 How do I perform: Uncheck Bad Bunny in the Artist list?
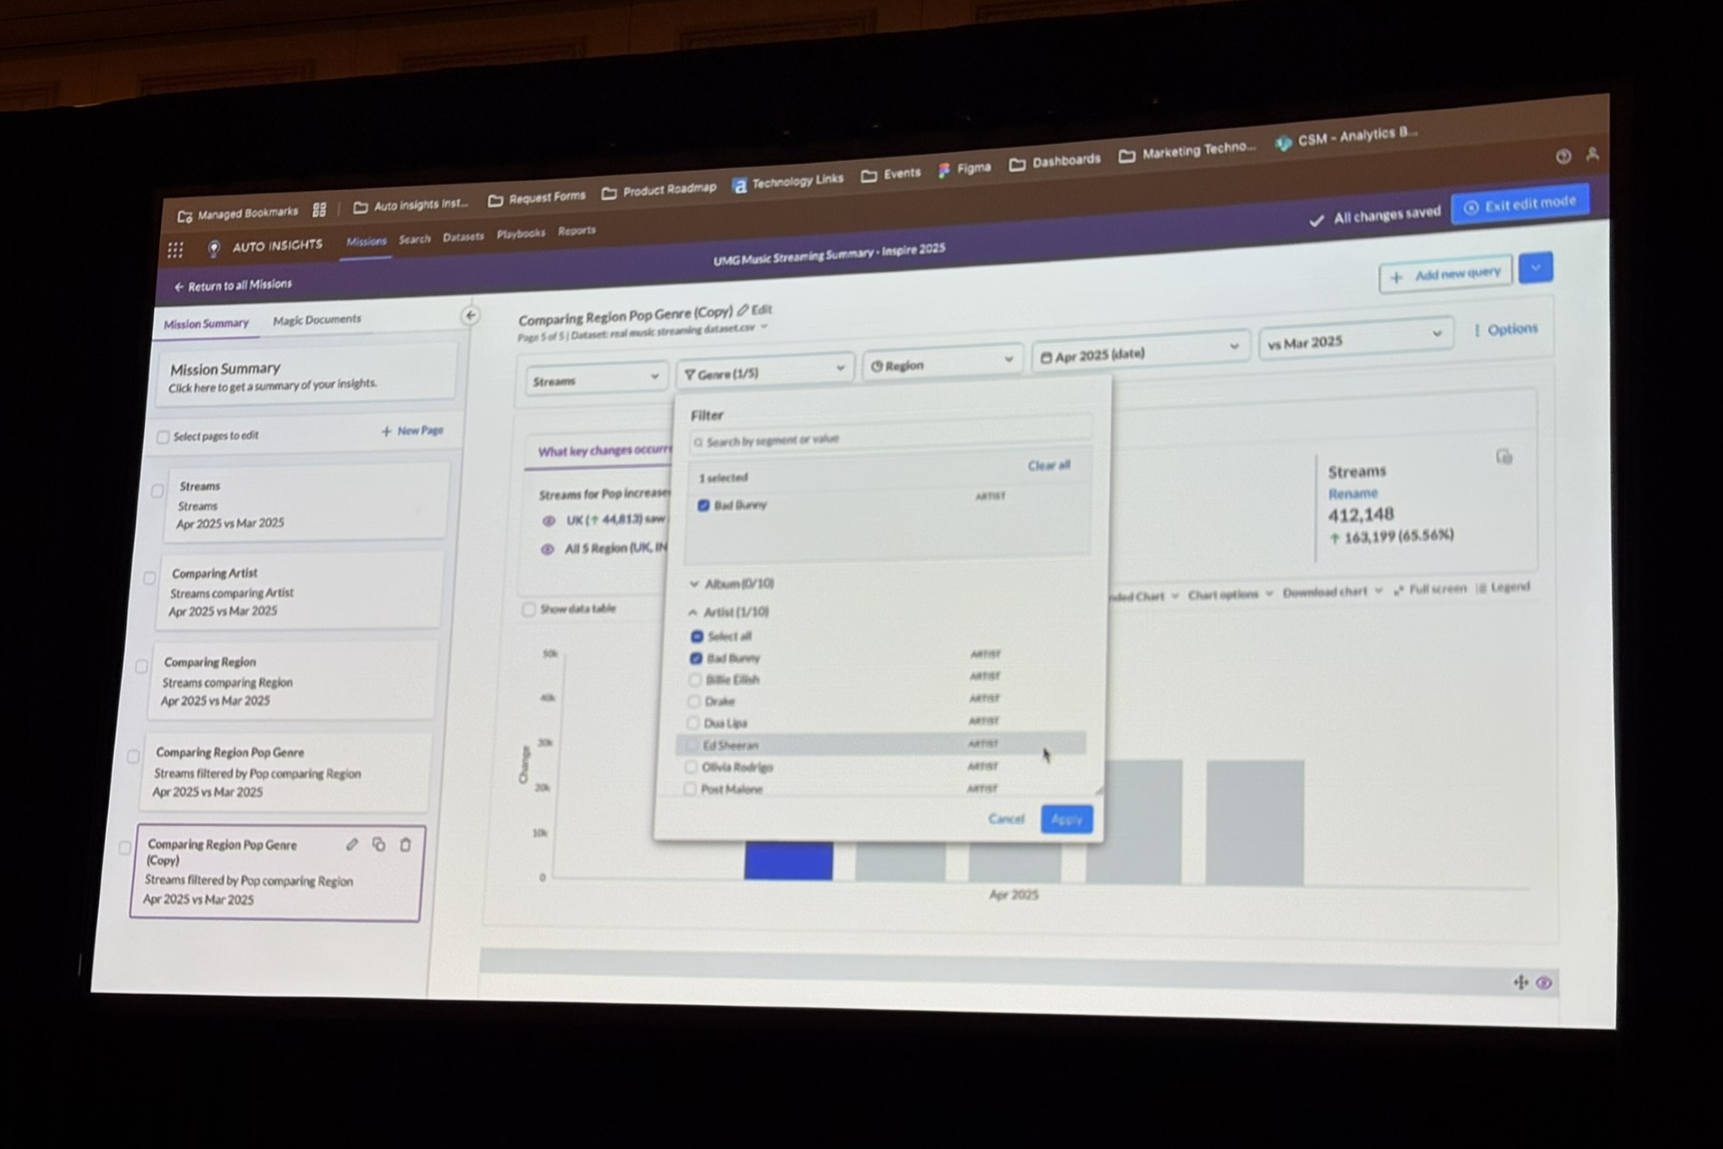point(696,659)
